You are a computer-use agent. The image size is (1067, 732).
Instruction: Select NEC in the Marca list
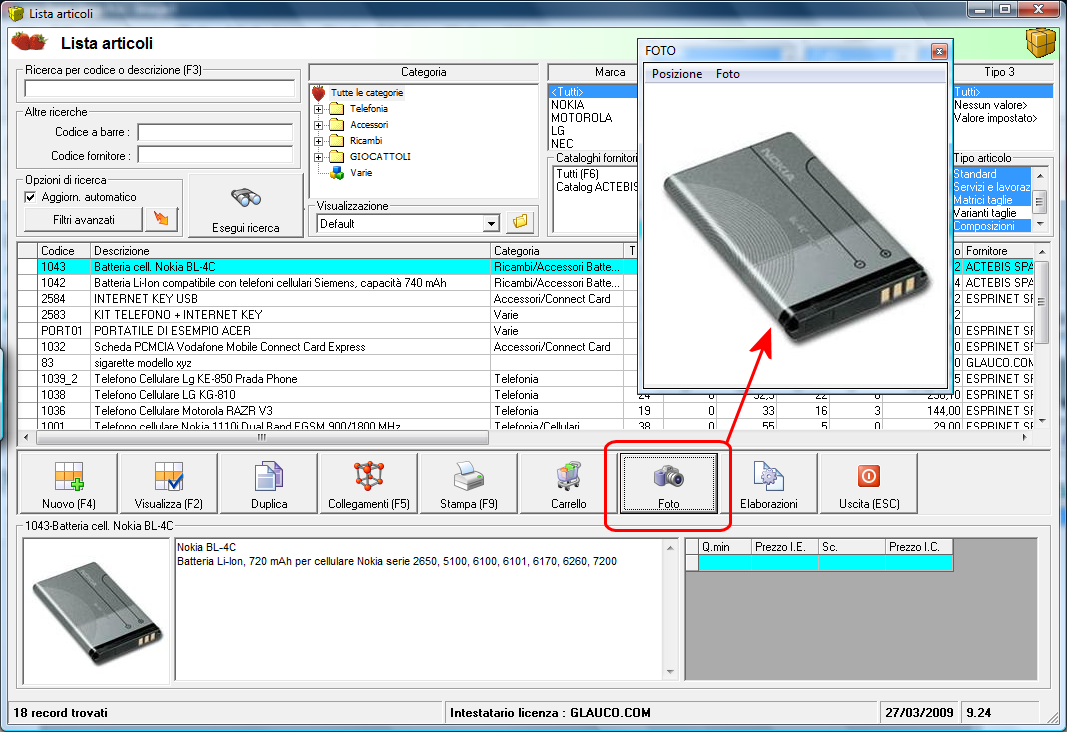point(562,144)
